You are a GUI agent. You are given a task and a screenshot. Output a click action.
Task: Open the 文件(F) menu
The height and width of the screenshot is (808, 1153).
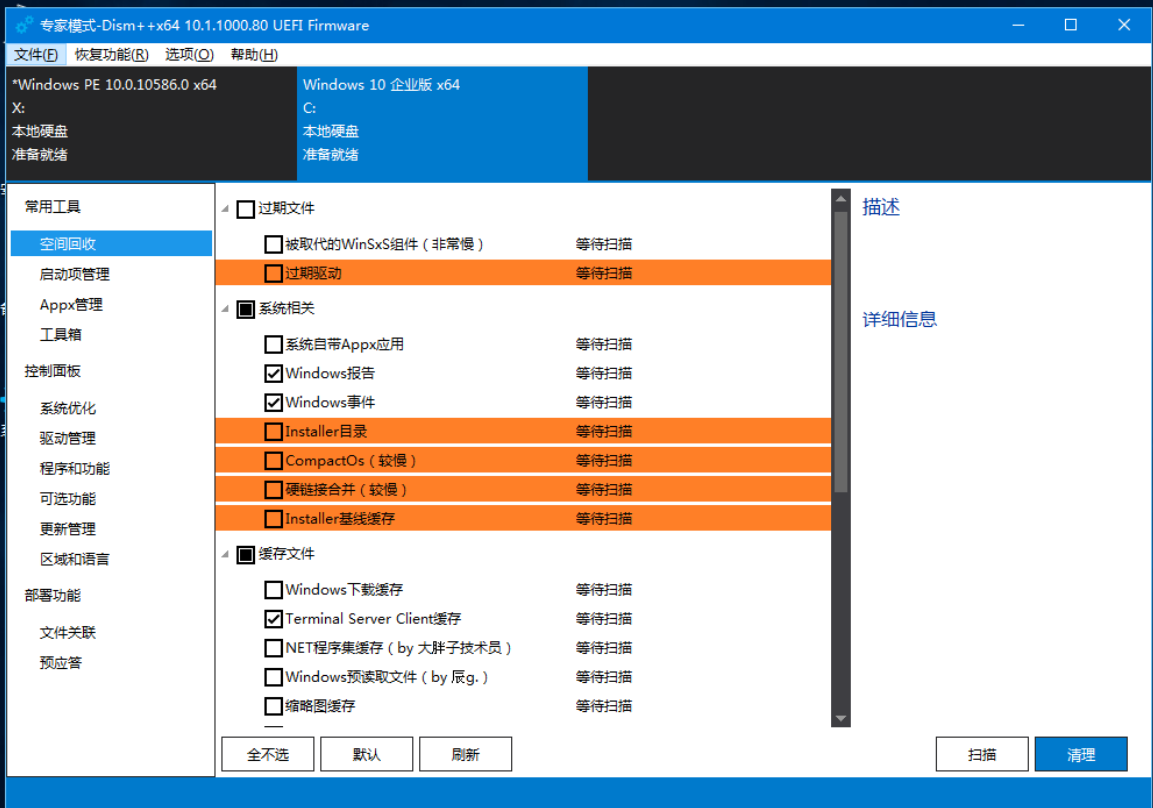point(36,55)
